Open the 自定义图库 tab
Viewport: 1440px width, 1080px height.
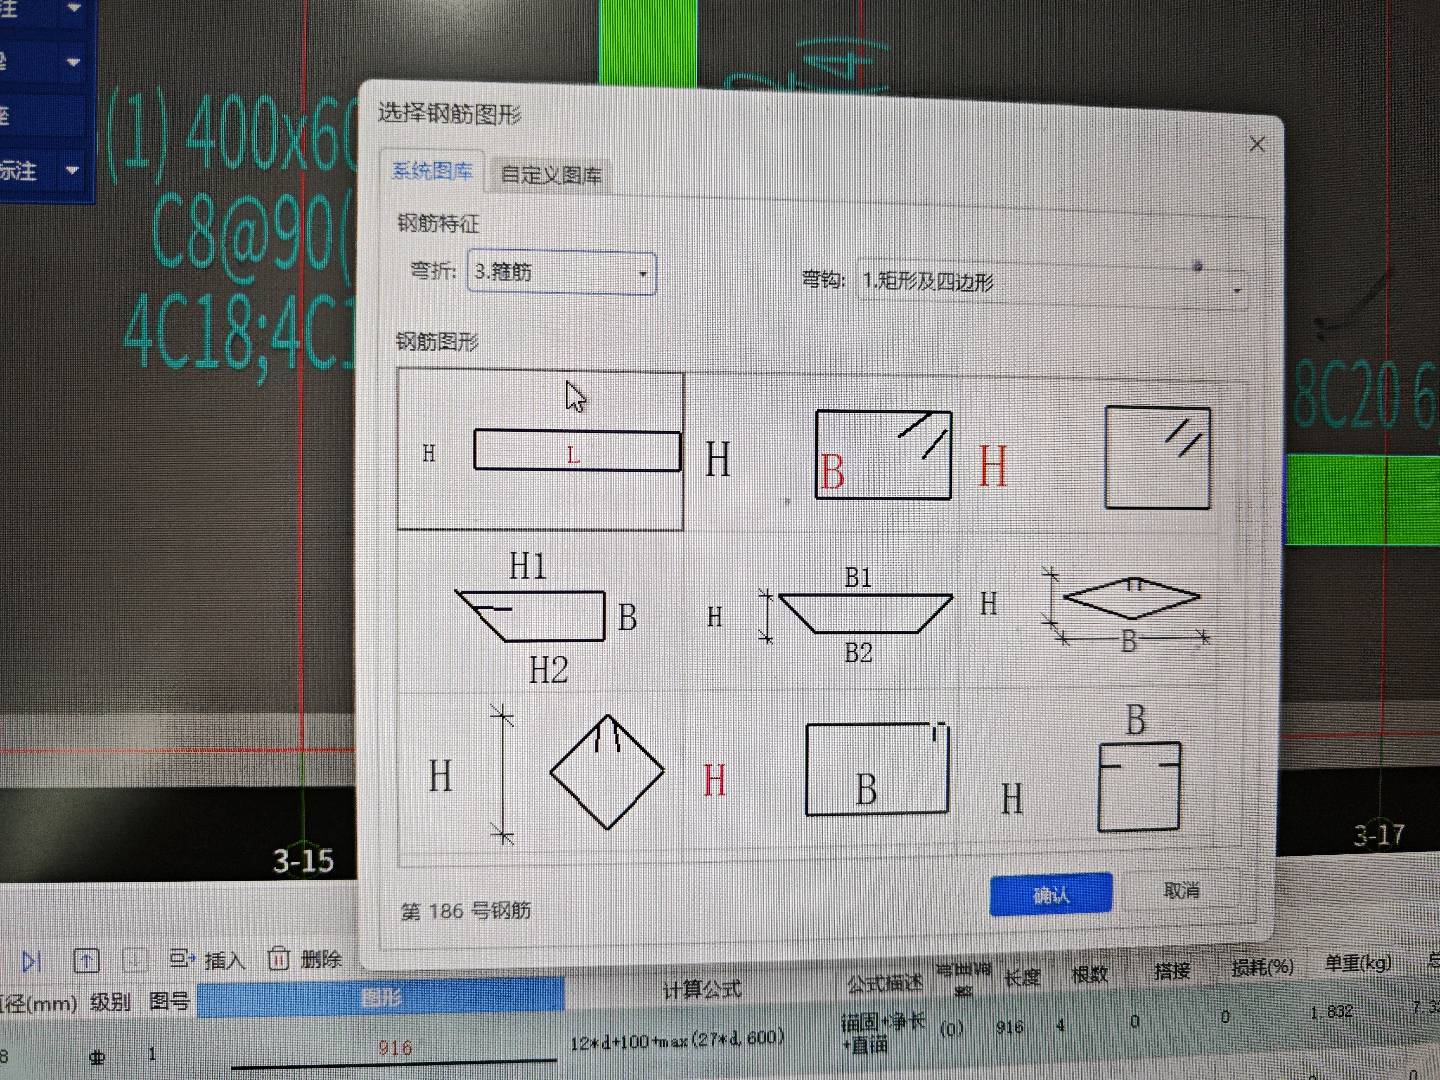551,175
